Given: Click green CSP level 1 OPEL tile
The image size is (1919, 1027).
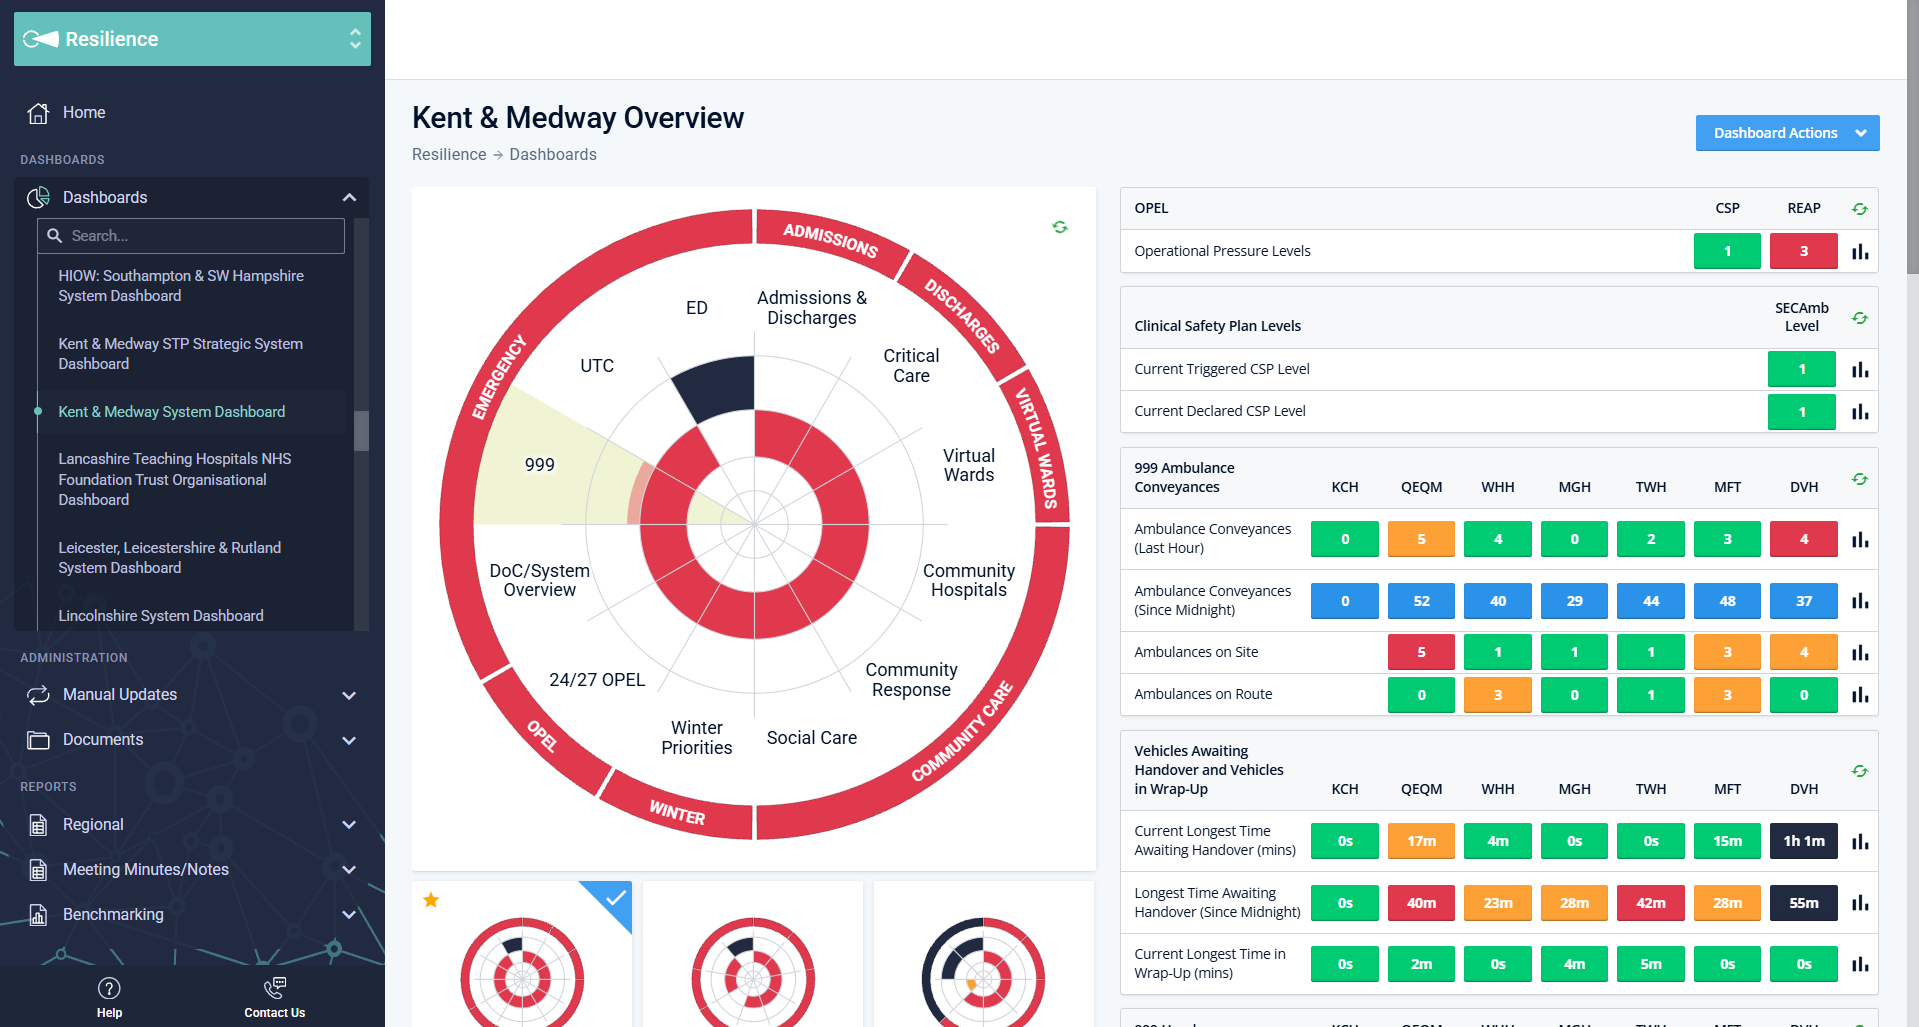Looking at the screenshot, I should click(1727, 251).
